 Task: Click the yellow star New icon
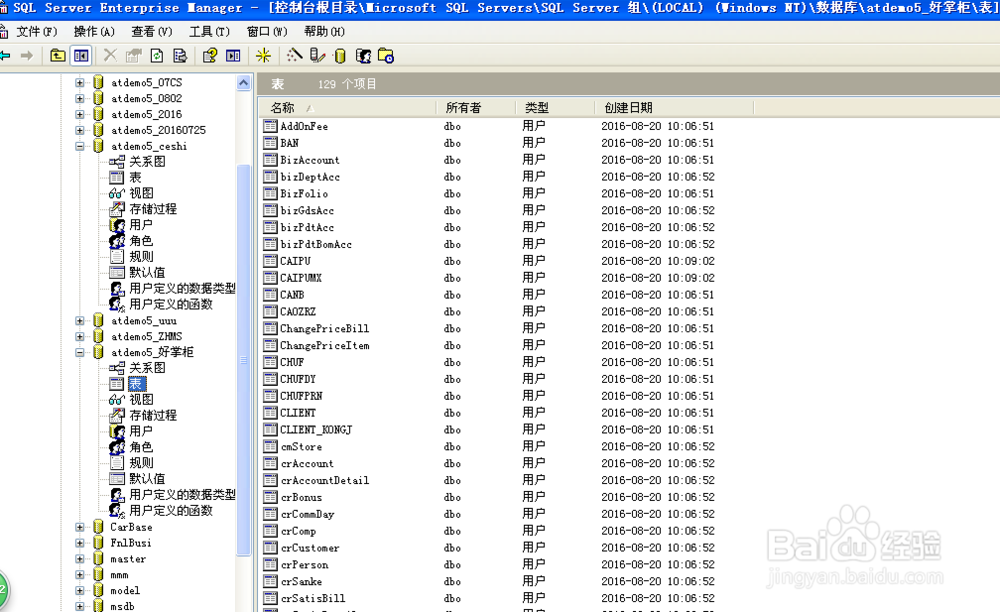[263, 56]
